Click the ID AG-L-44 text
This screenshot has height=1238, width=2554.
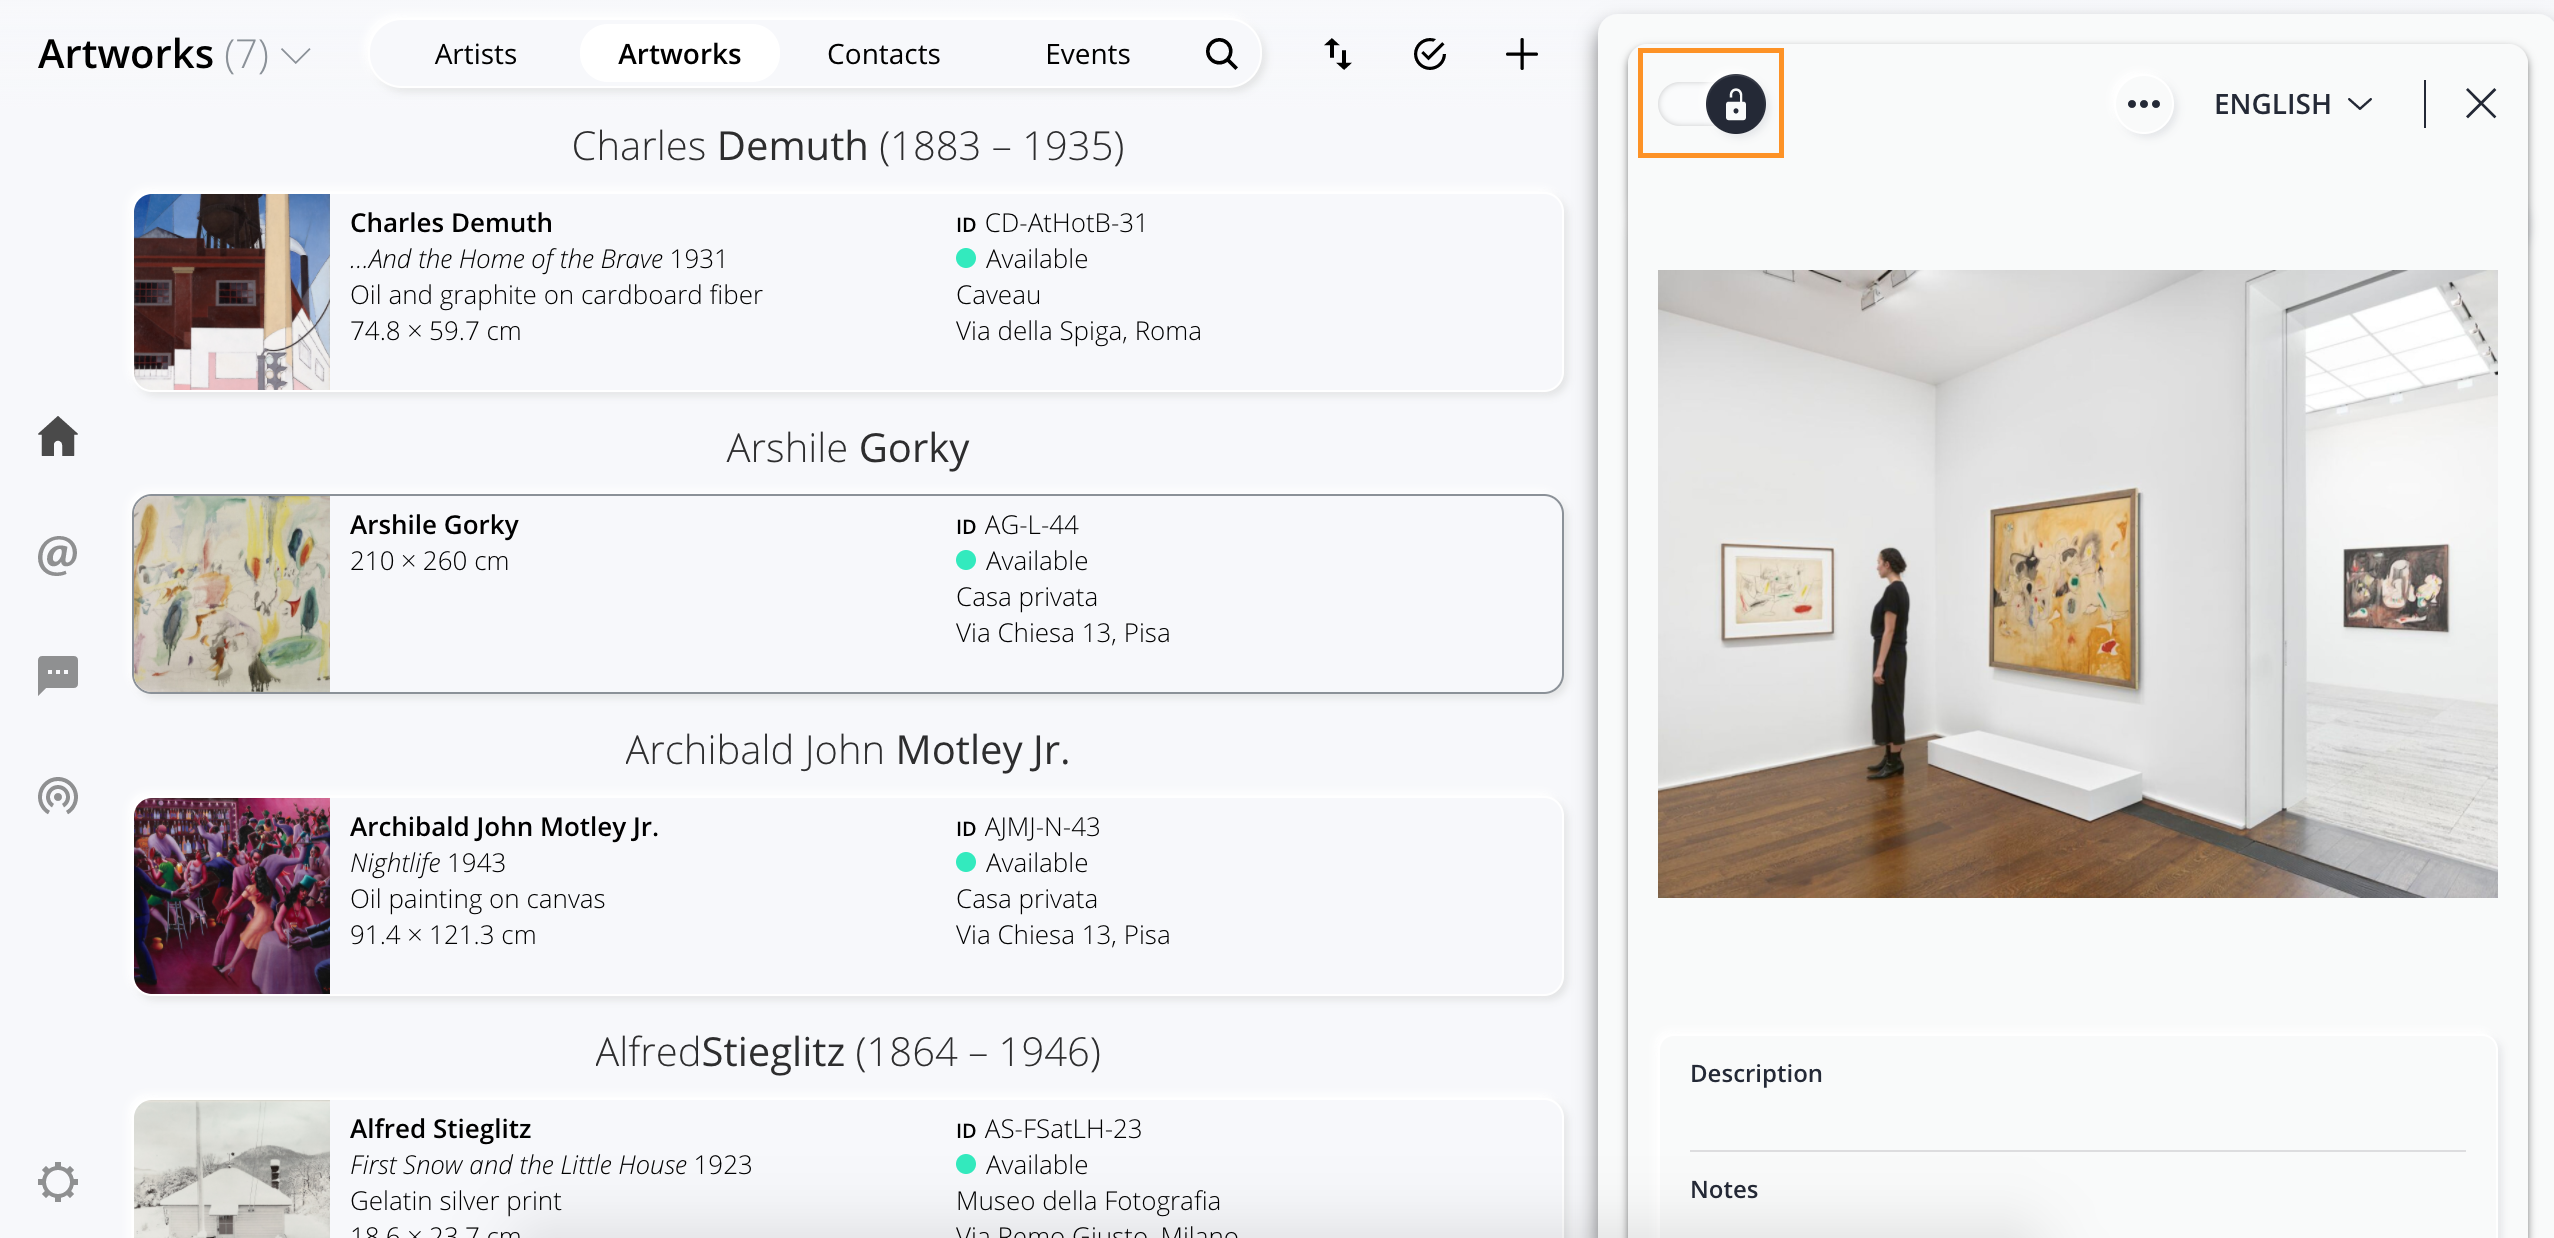coord(1017,525)
